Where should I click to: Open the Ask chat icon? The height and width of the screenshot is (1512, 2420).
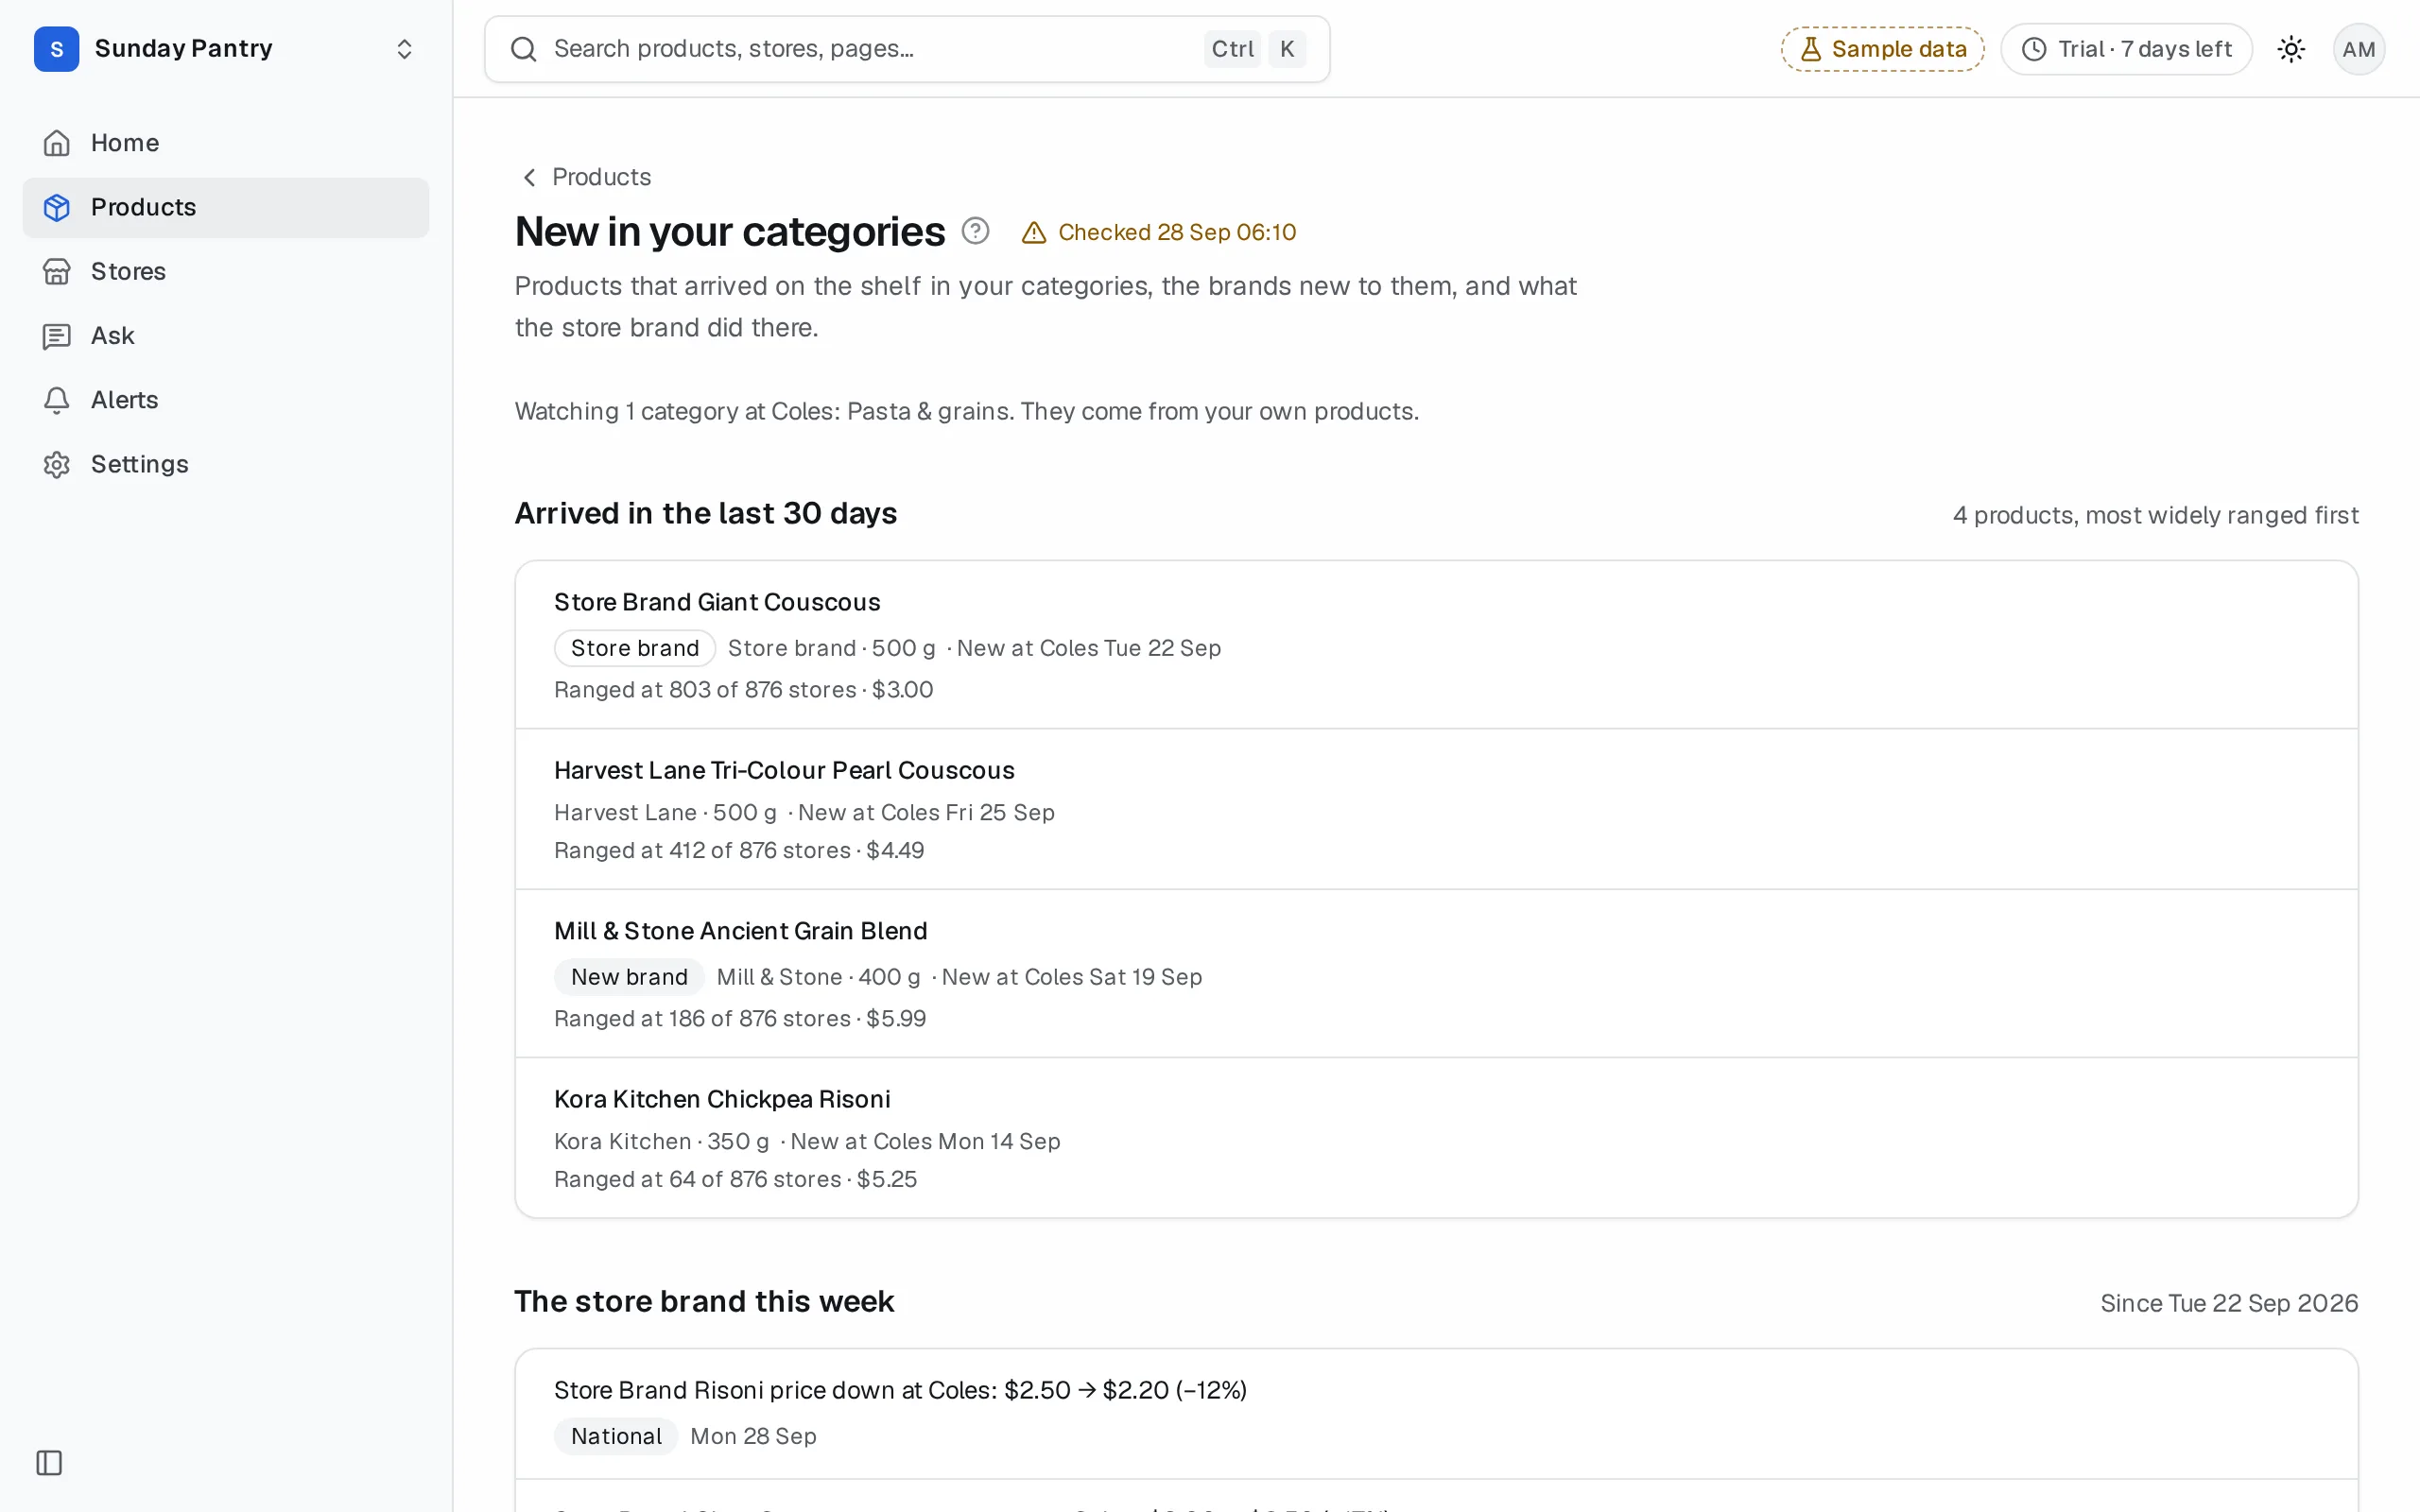57,336
